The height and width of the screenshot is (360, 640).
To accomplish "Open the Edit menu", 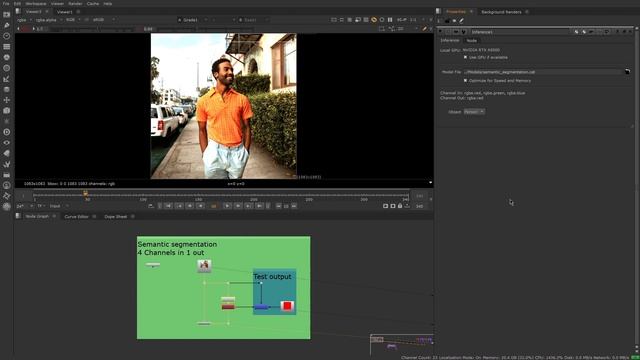I will (x=17, y=3).
